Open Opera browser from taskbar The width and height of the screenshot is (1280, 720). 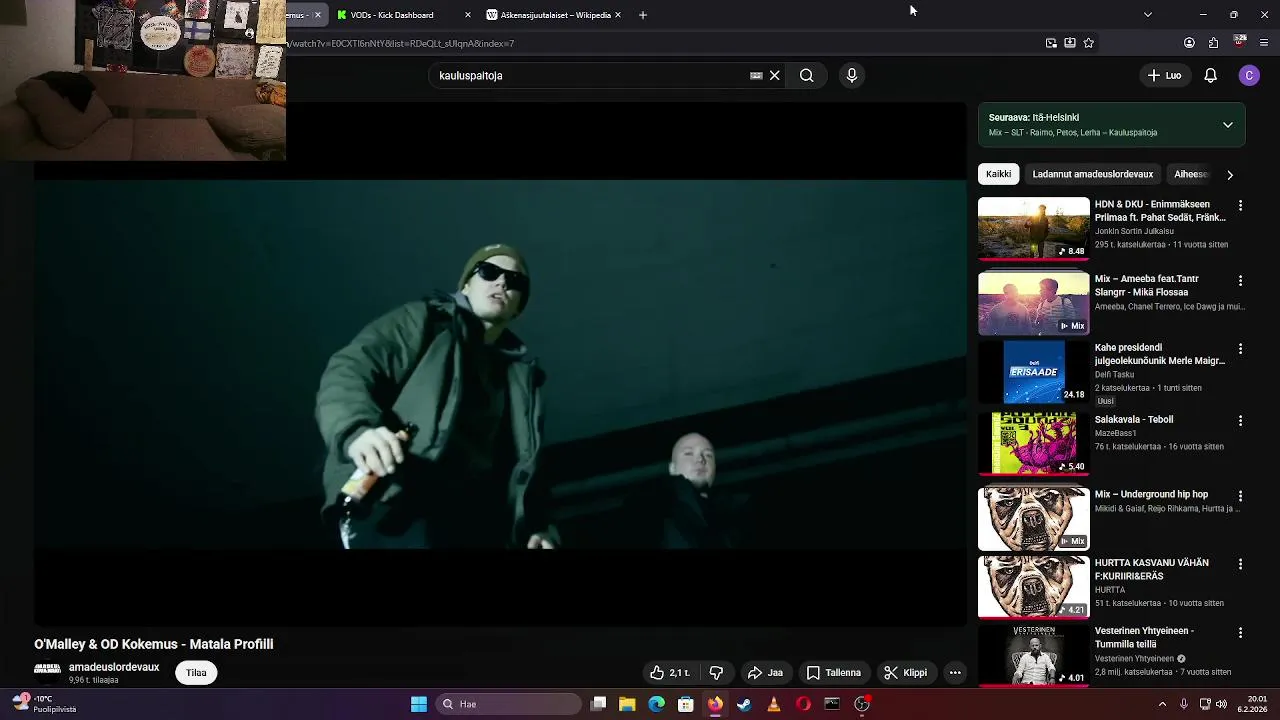(803, 704)
